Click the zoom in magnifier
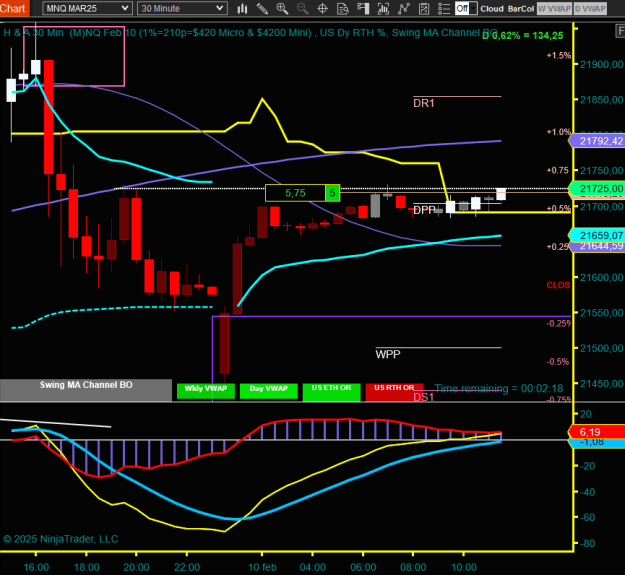 pyautogui.click(x=282, y=8)
